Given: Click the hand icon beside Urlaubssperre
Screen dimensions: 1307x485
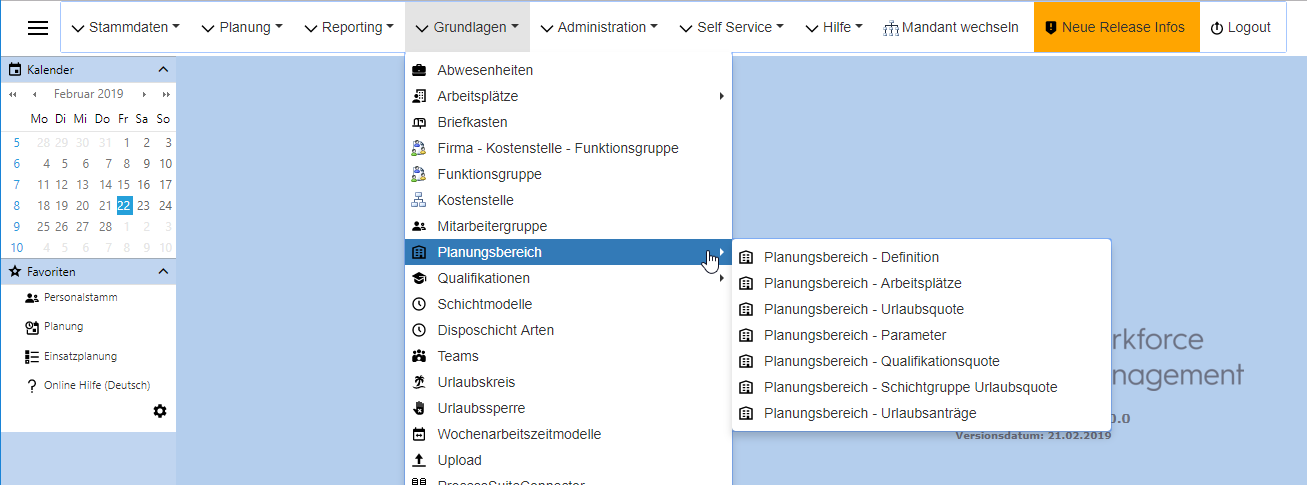Looking at the screenshot, I should (x=419, y=408).
